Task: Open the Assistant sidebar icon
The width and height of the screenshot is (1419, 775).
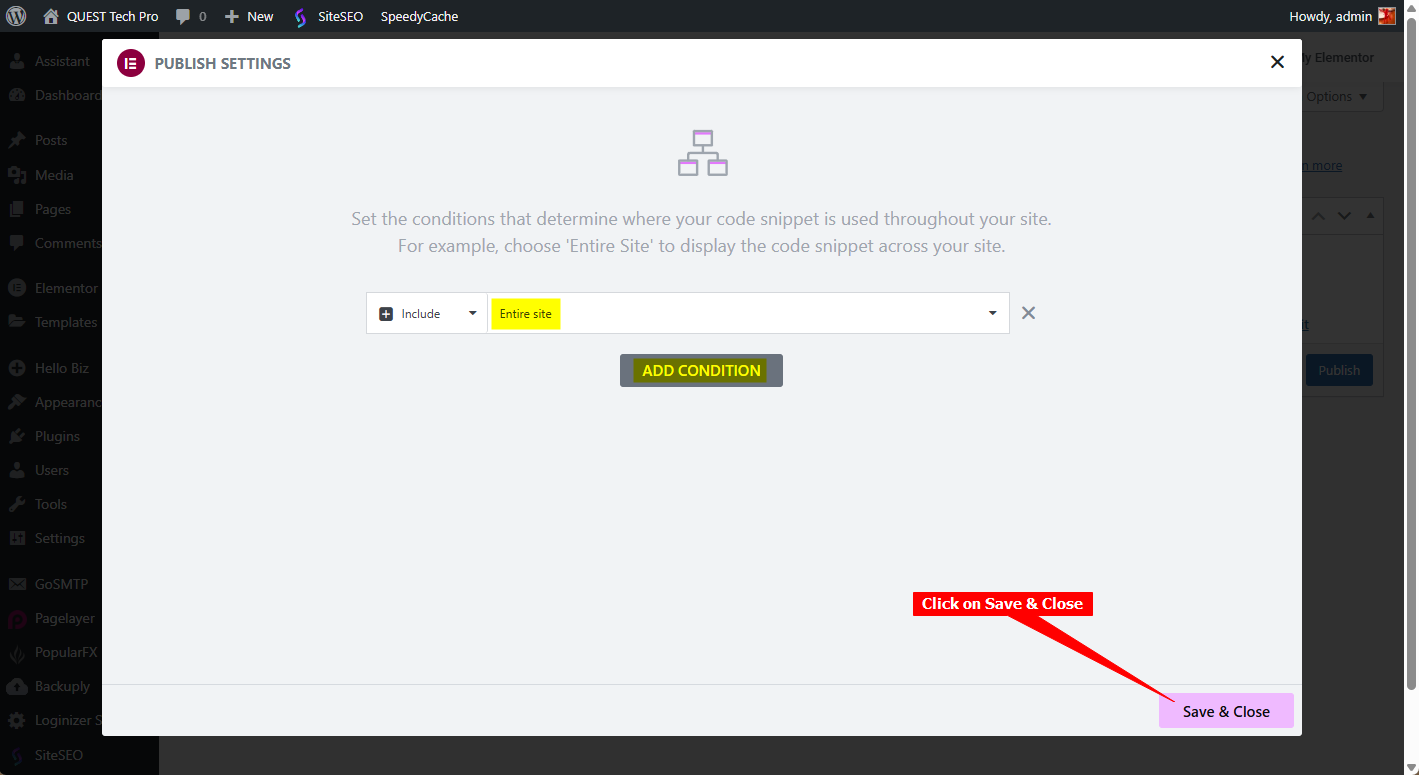Action: pos(17,61)
